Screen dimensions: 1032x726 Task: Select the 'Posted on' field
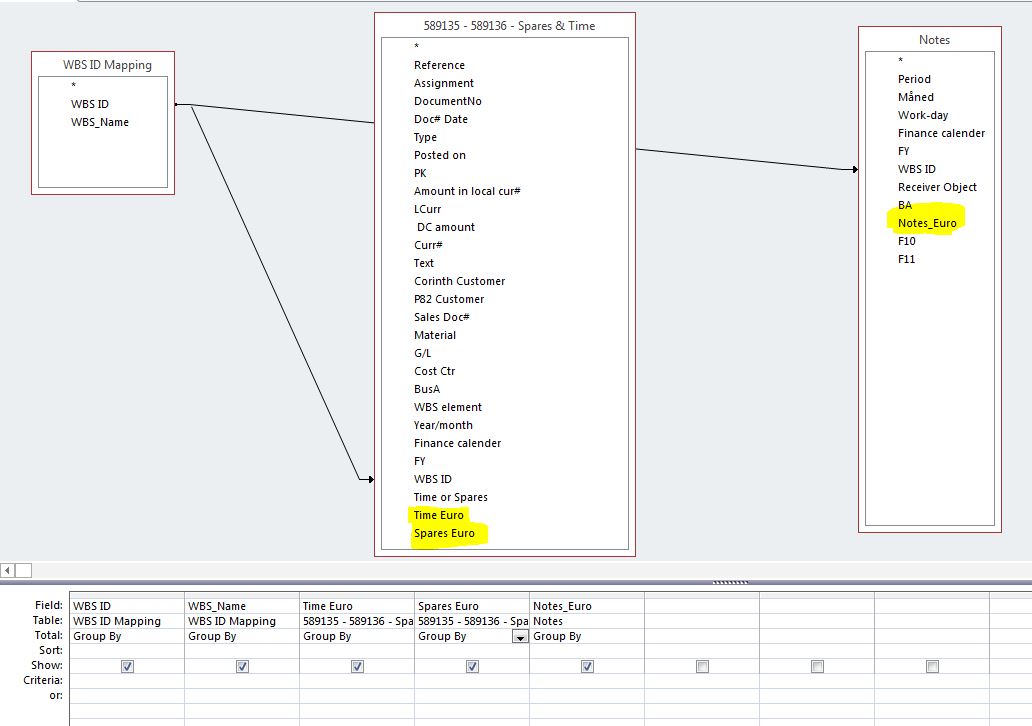coord(440,155)
